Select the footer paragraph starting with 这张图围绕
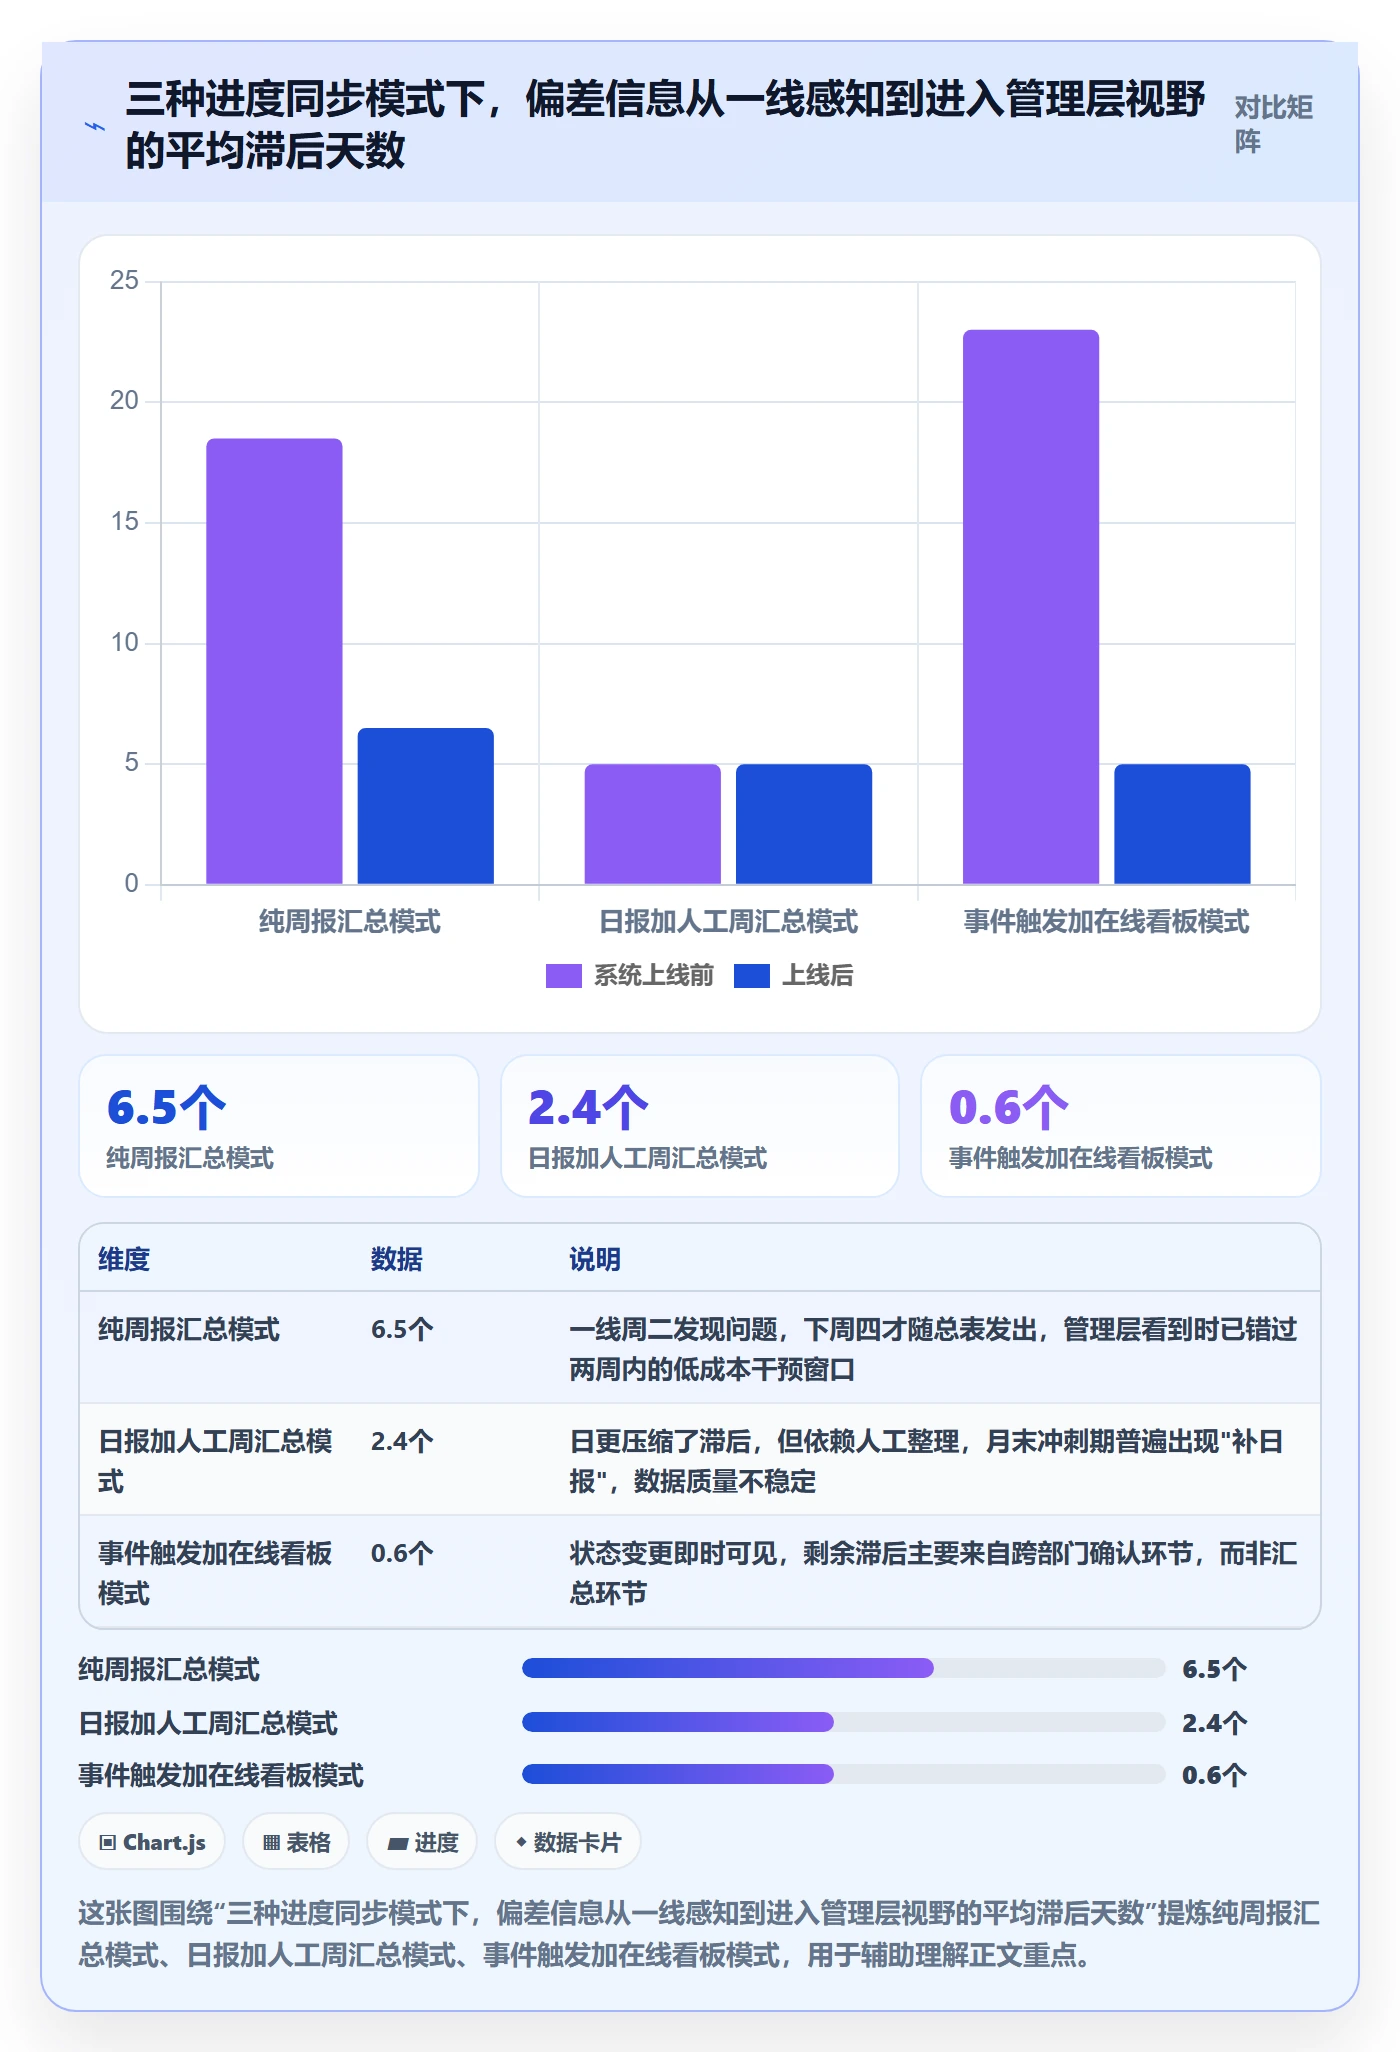 point(699,1934)
